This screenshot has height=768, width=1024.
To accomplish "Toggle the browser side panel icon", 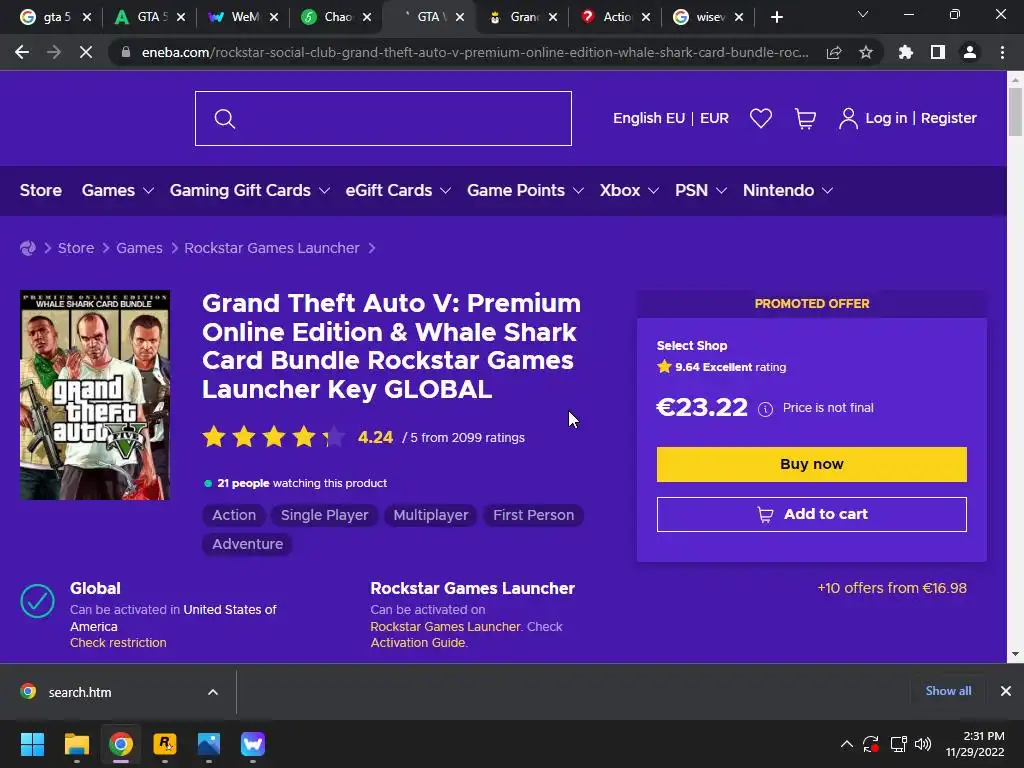I will [x=938, y=52].
